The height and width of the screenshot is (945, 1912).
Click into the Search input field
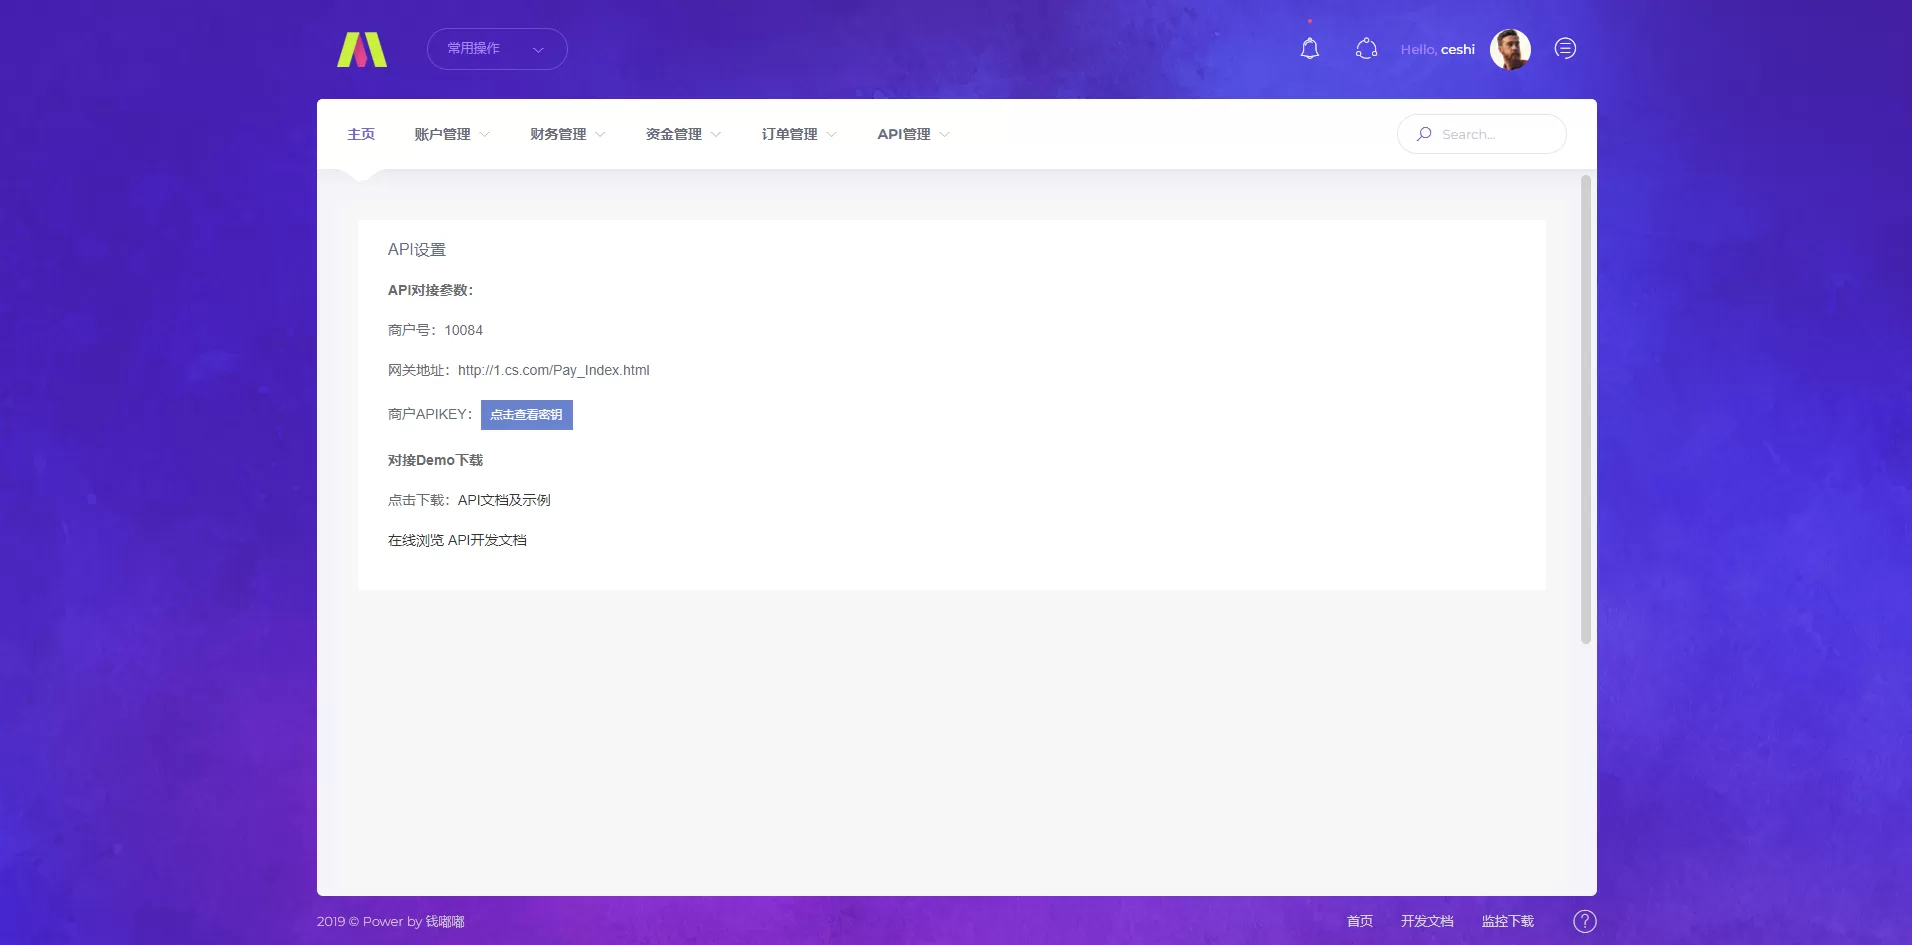coord(1495,134)
